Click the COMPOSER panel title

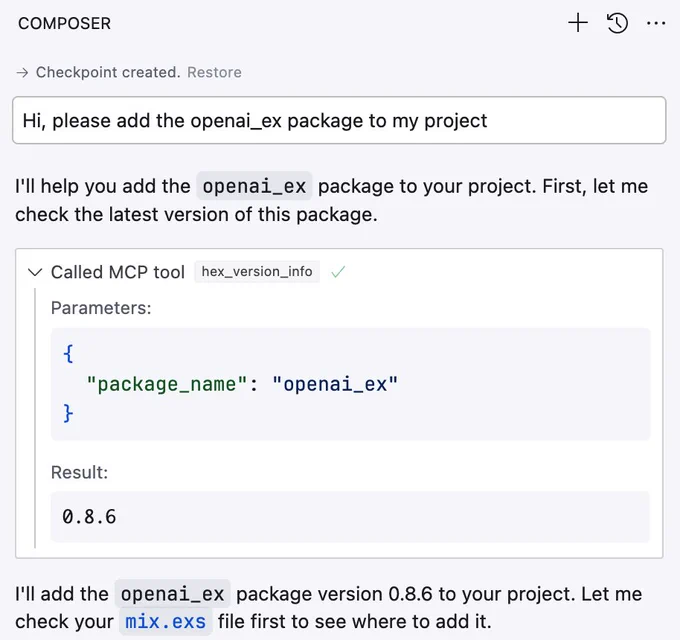click(x=65, y=23)
